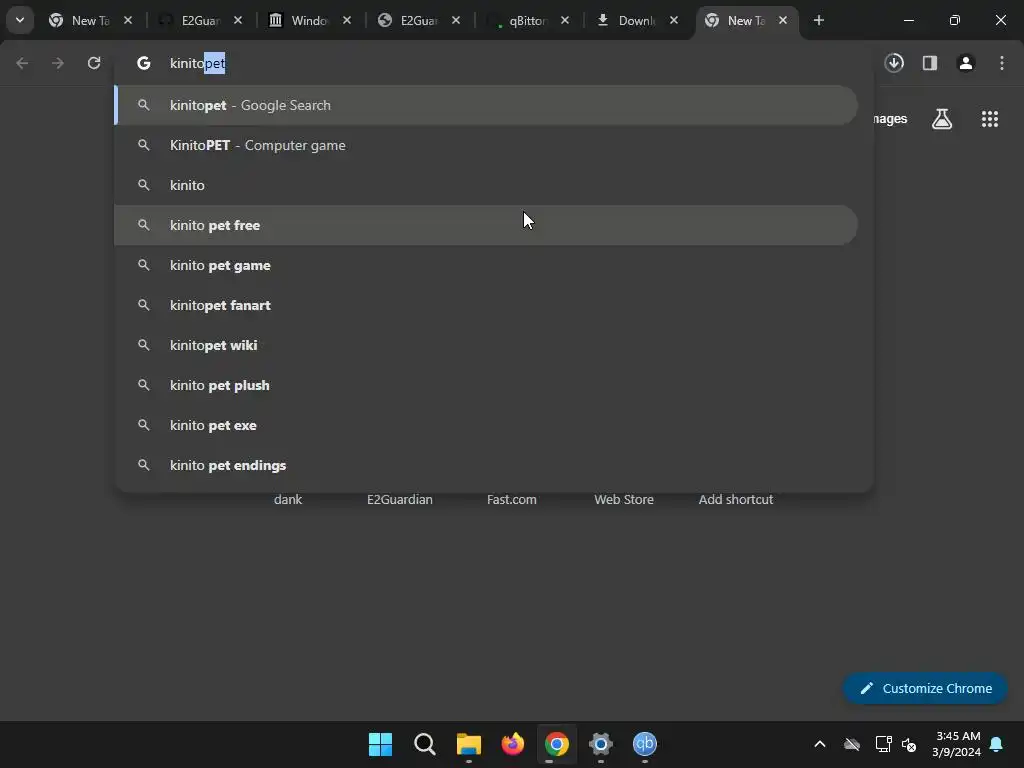1024x768 pixels.
Task: Open the Chrome profile icon
Action: click(966, 63)
